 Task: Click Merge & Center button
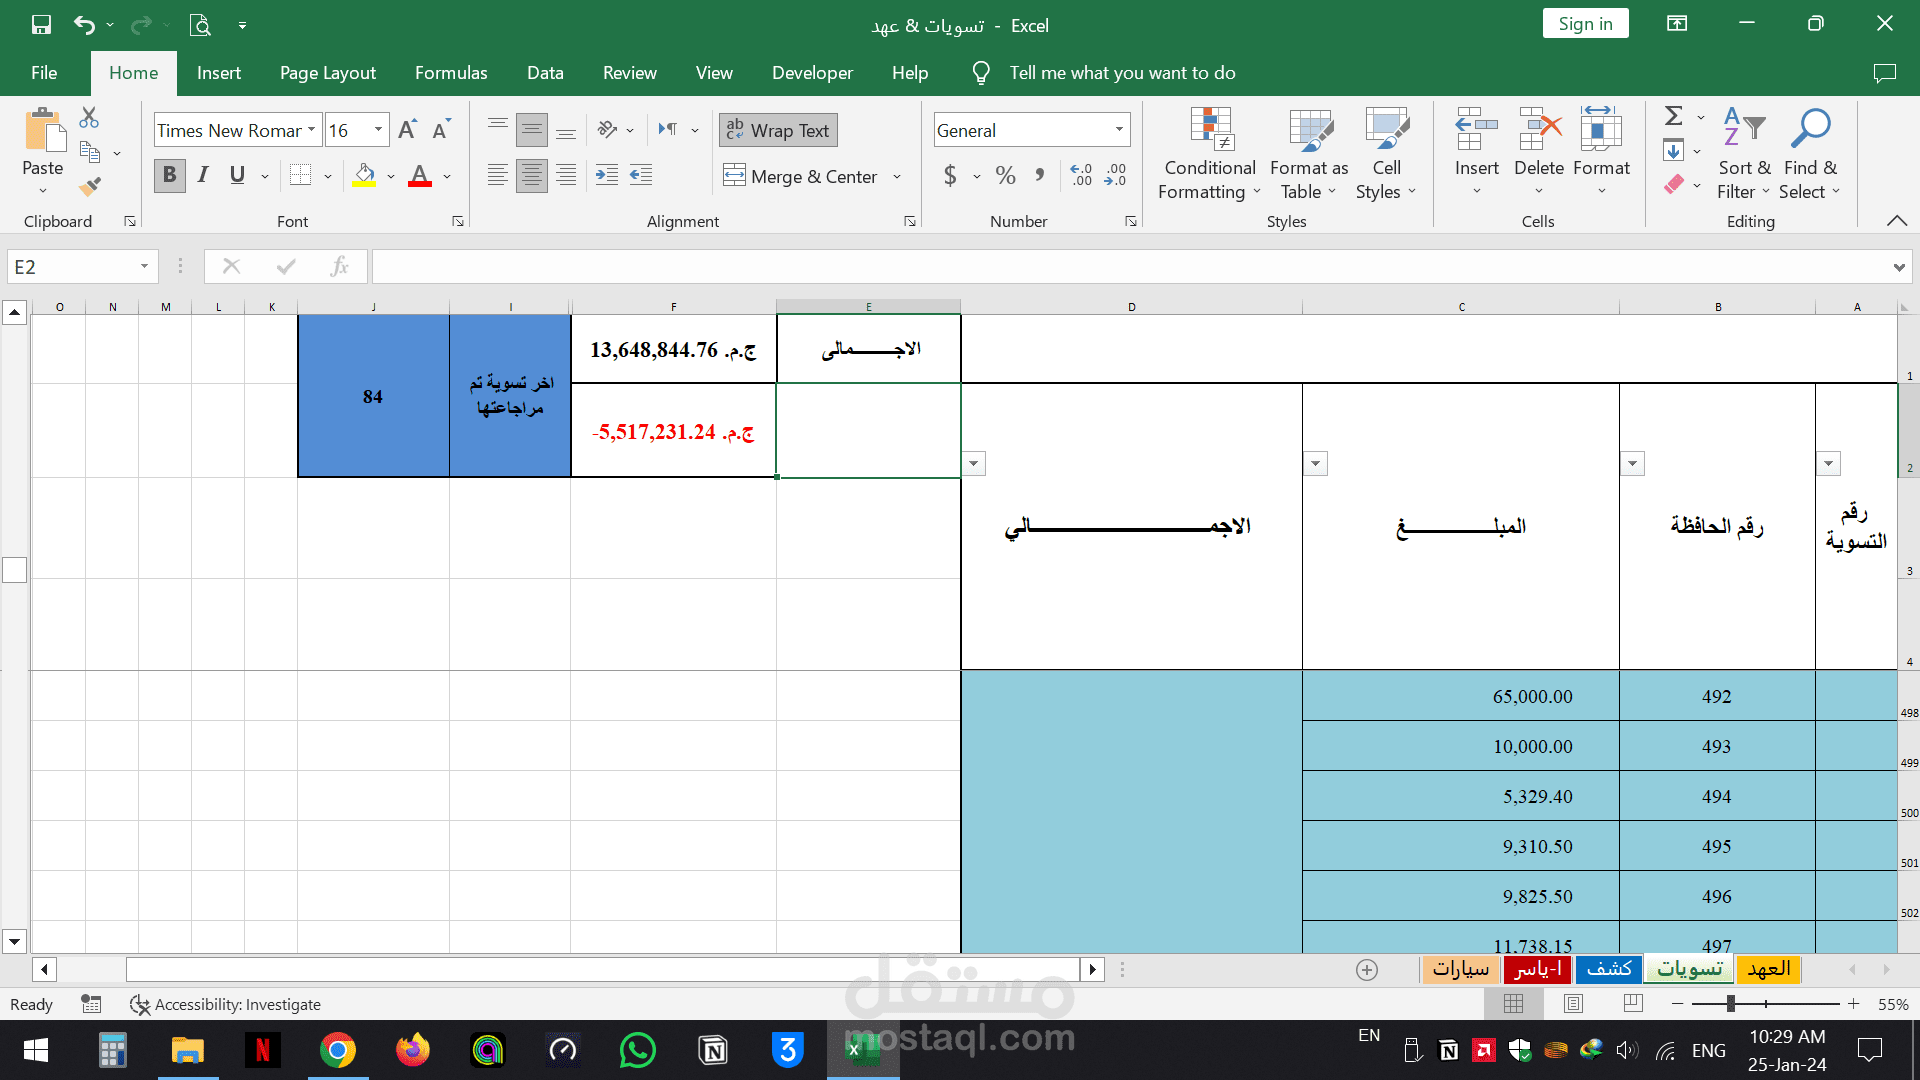[x=802, y=176]
